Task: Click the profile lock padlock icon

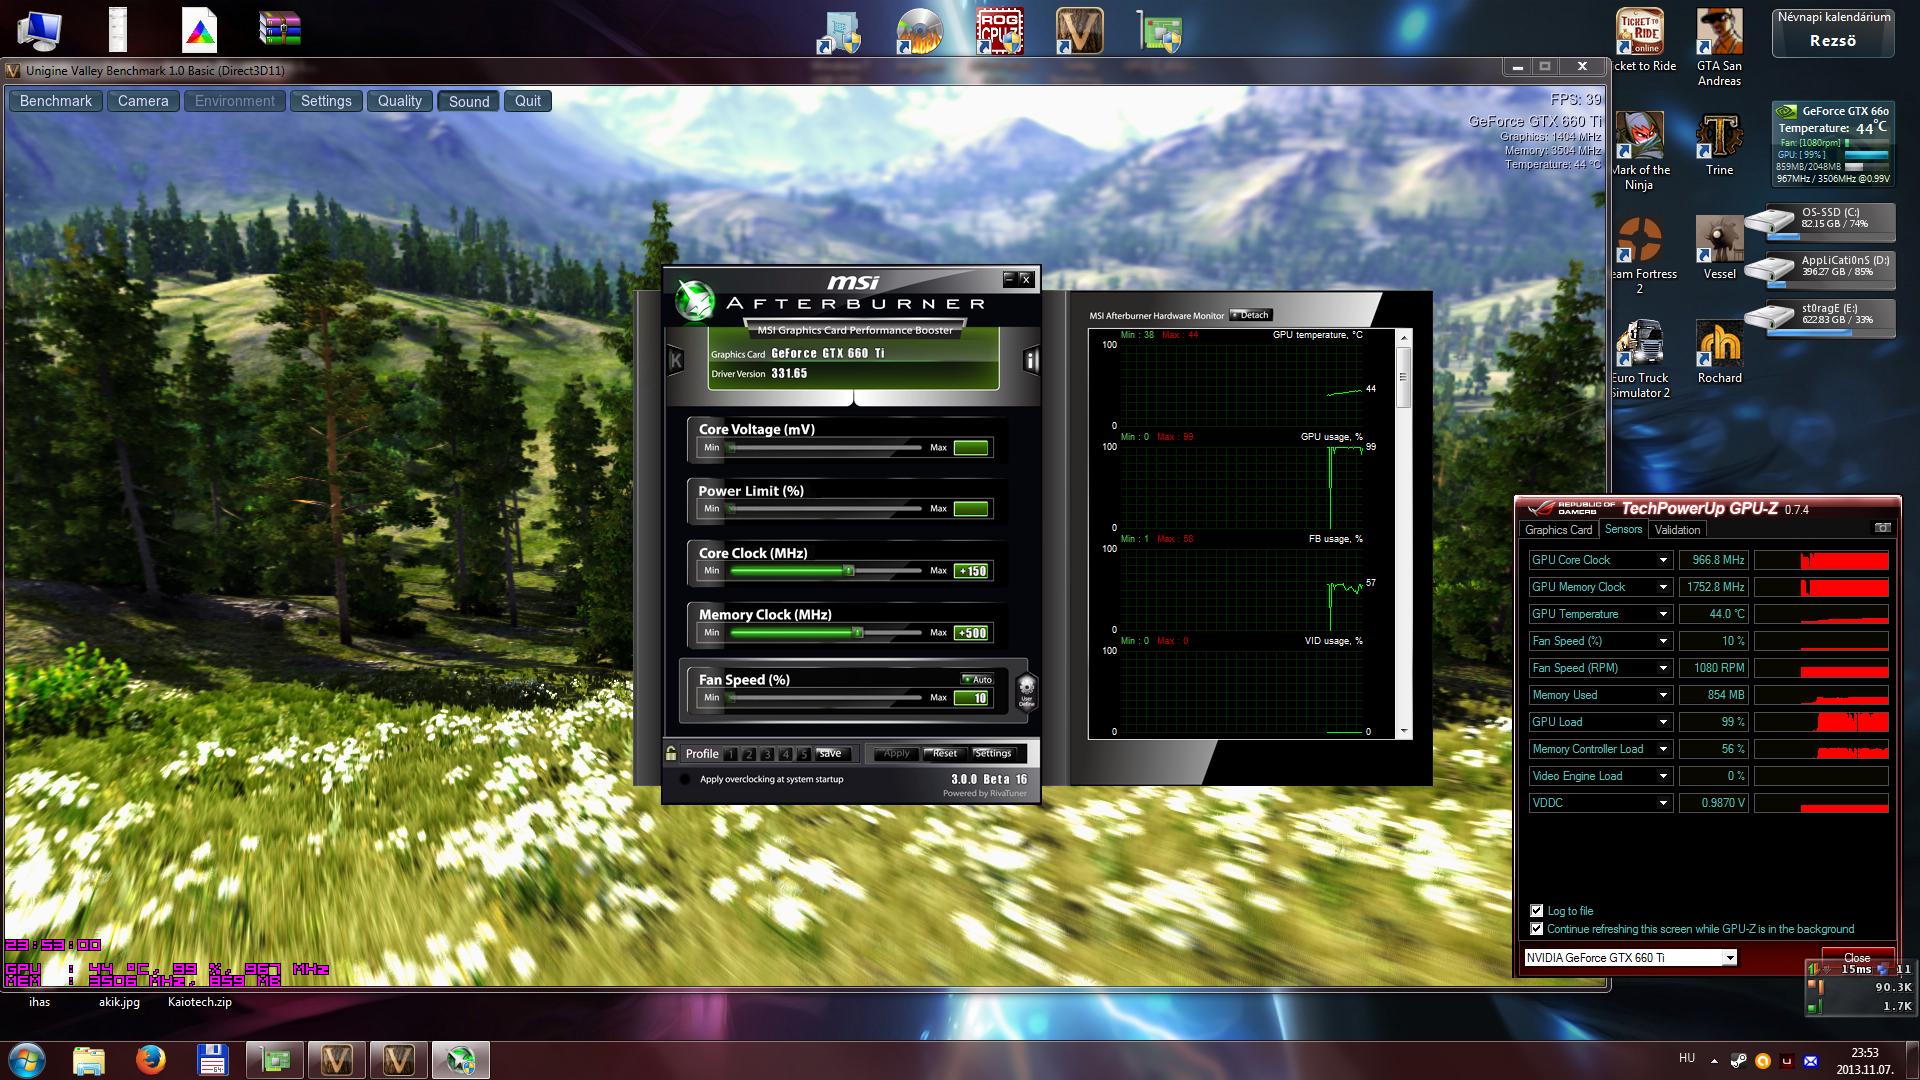Action: [671, 753]
